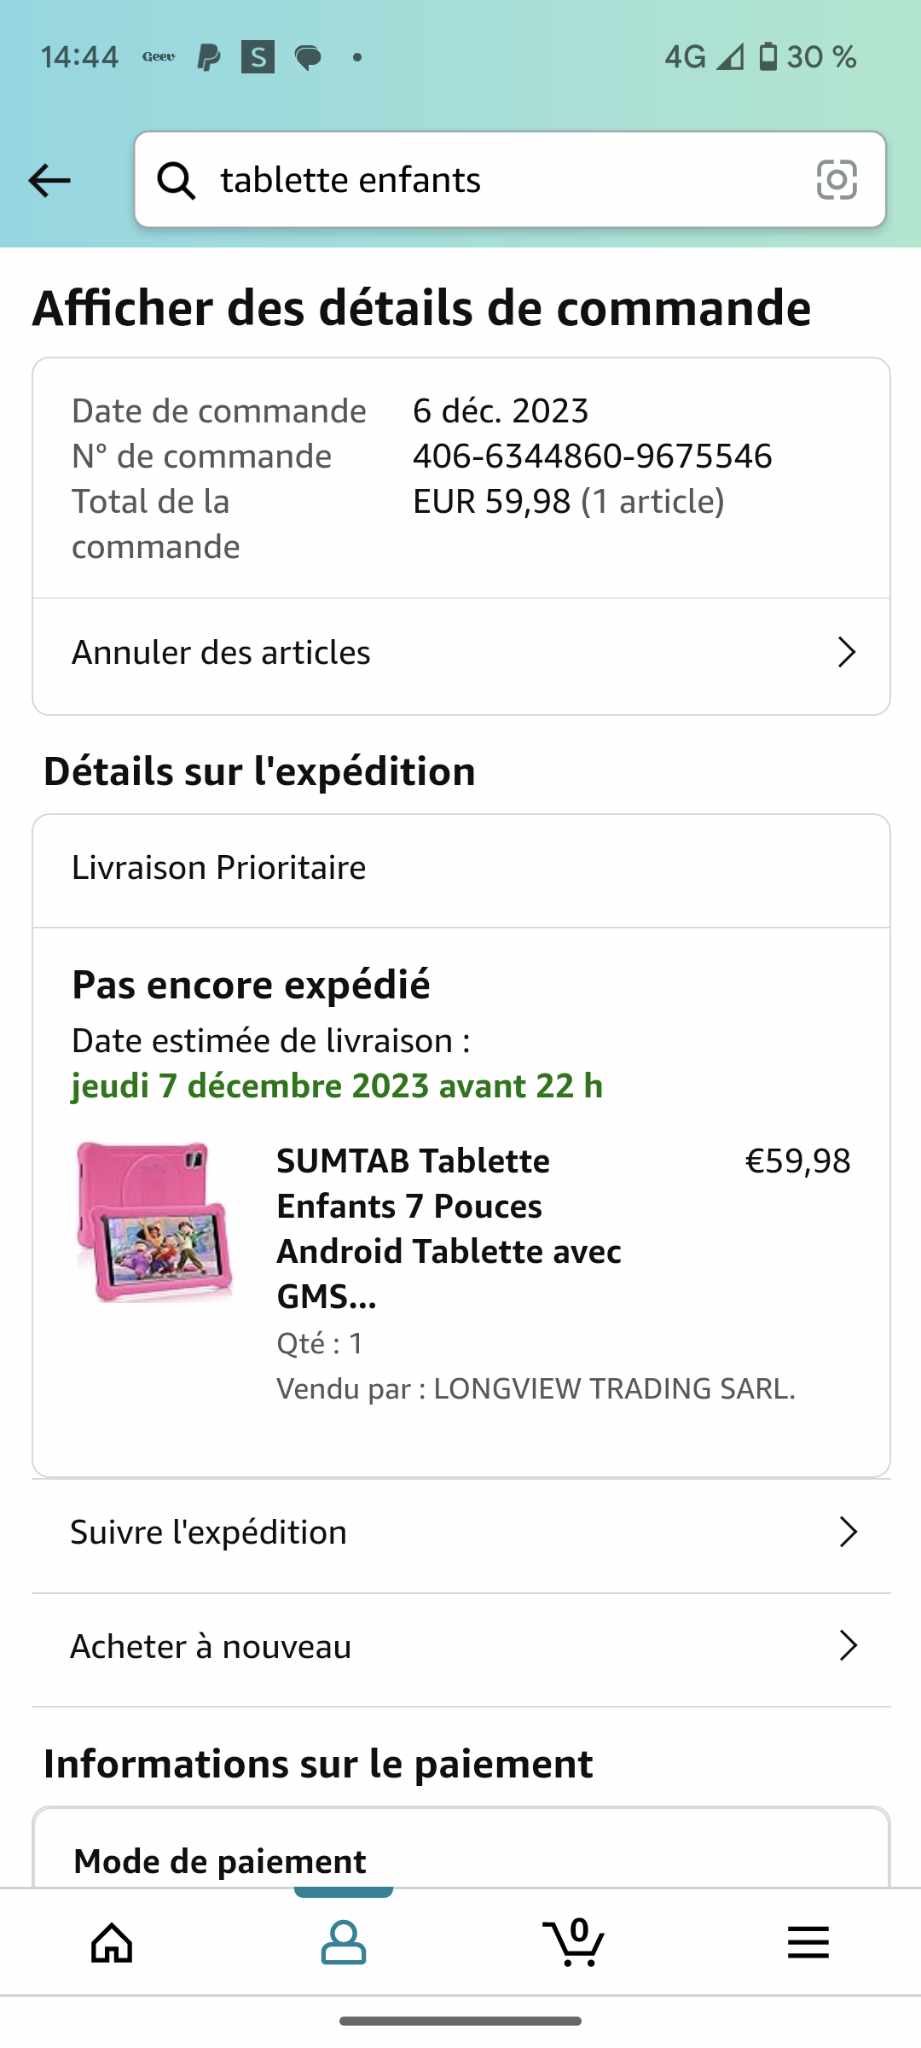Screen dimensions: 921x2048
Task: Open Acheter à nouveau chevron
Action: pos(848,1646)
